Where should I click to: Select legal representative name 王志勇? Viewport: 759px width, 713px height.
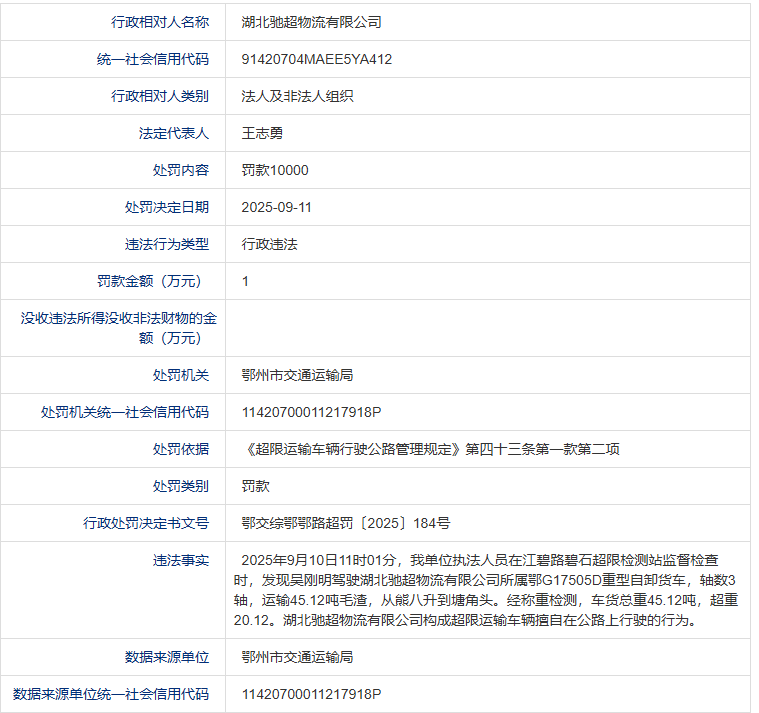(262, 133)
